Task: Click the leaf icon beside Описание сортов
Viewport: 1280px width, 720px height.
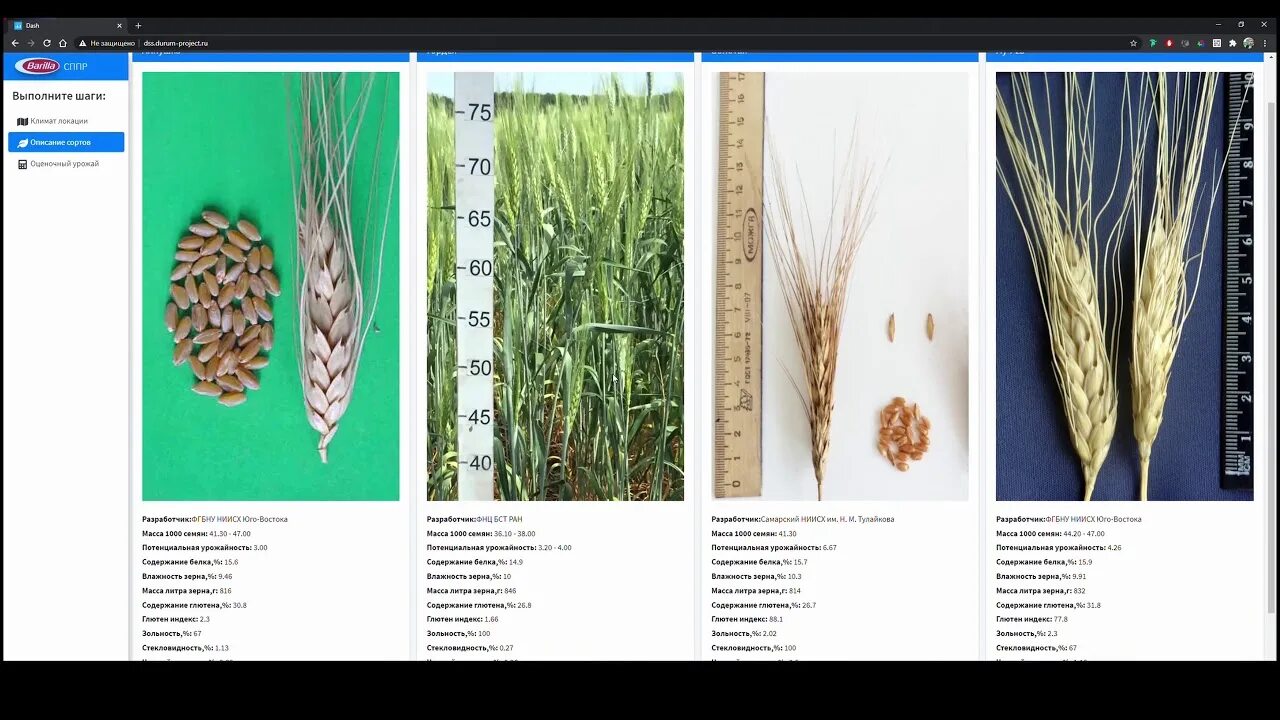Action: point(23,142)
